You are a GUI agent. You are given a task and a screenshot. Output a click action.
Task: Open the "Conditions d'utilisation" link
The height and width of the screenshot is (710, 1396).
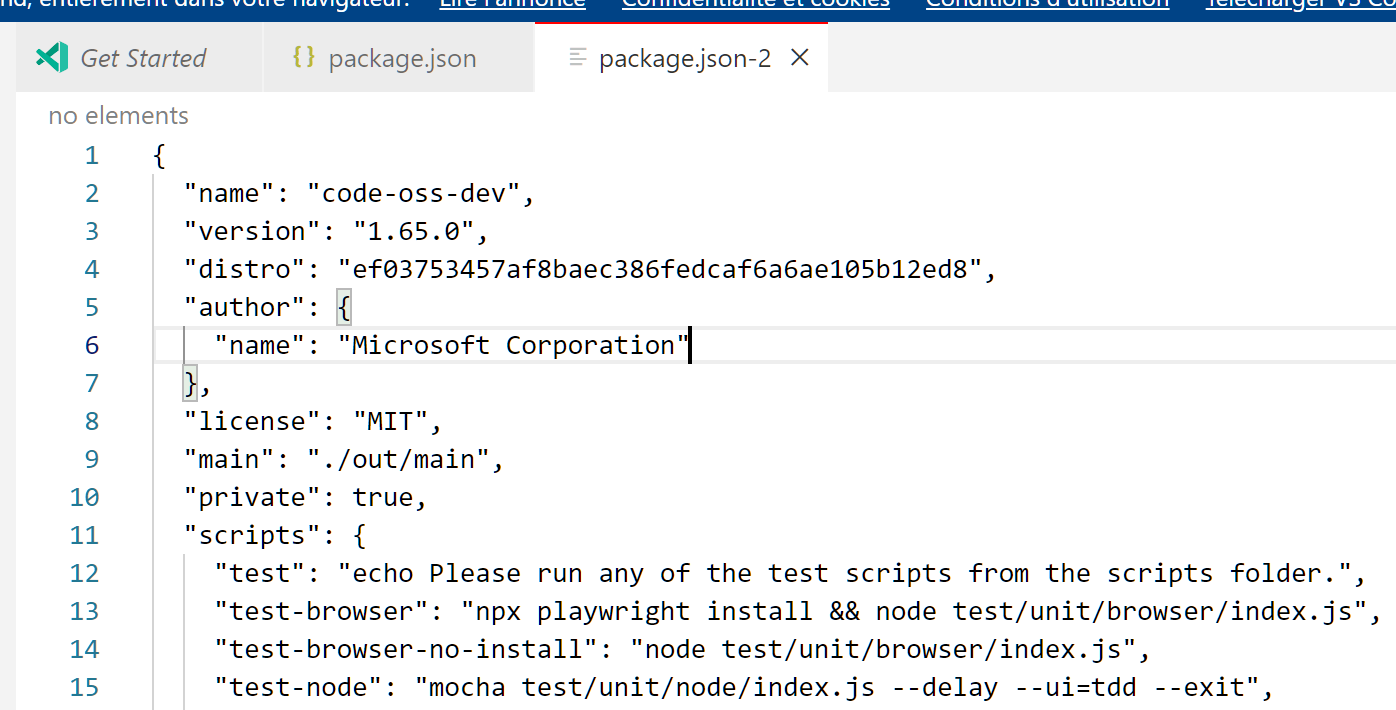[1047, 4]
